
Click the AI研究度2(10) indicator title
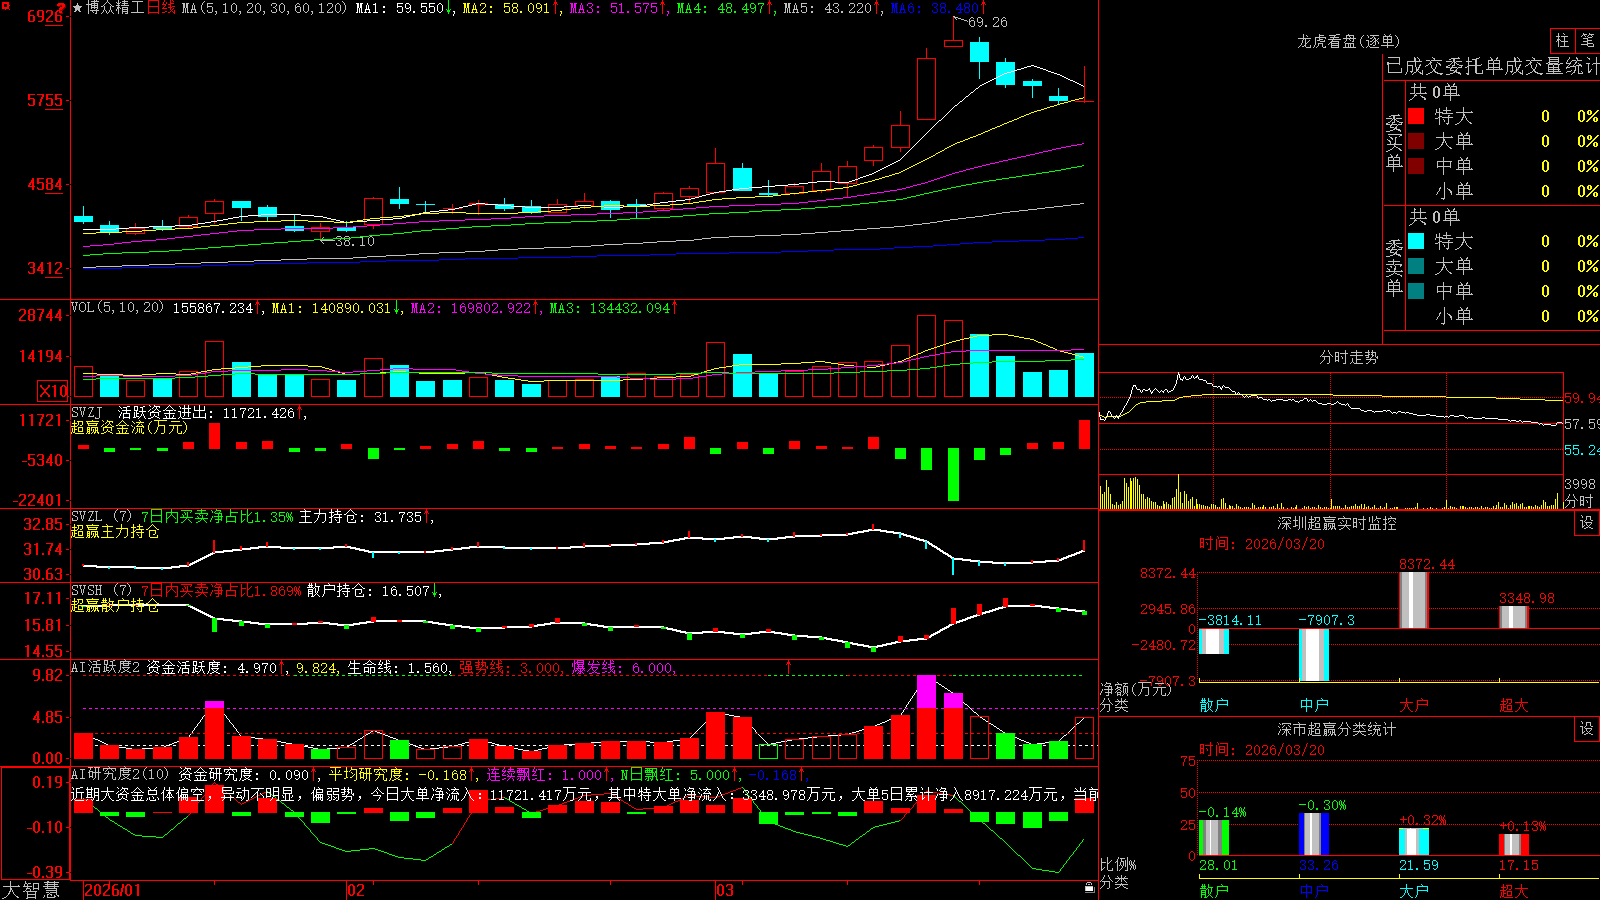pyautogui.click(x=120, y=774)
